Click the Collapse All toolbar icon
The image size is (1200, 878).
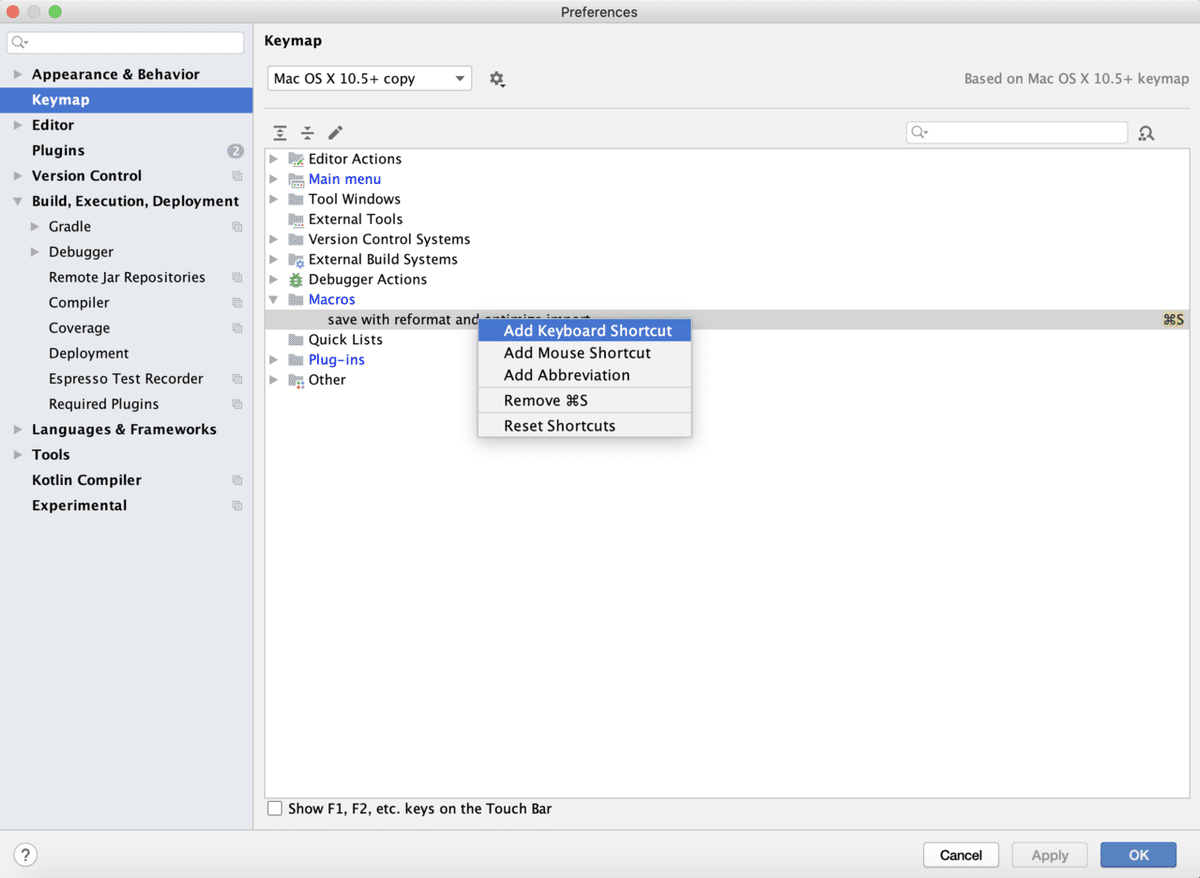308,133
